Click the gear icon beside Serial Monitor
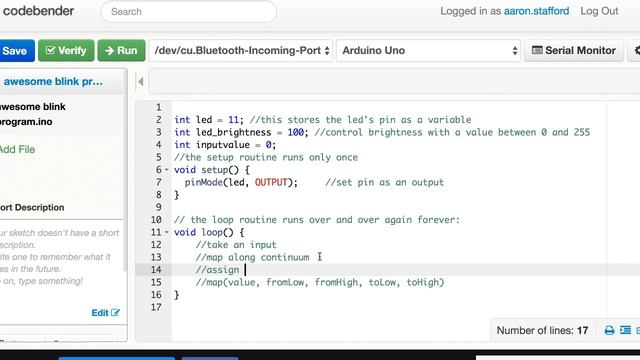The image size is (640, 360). (x=636, y=51)
